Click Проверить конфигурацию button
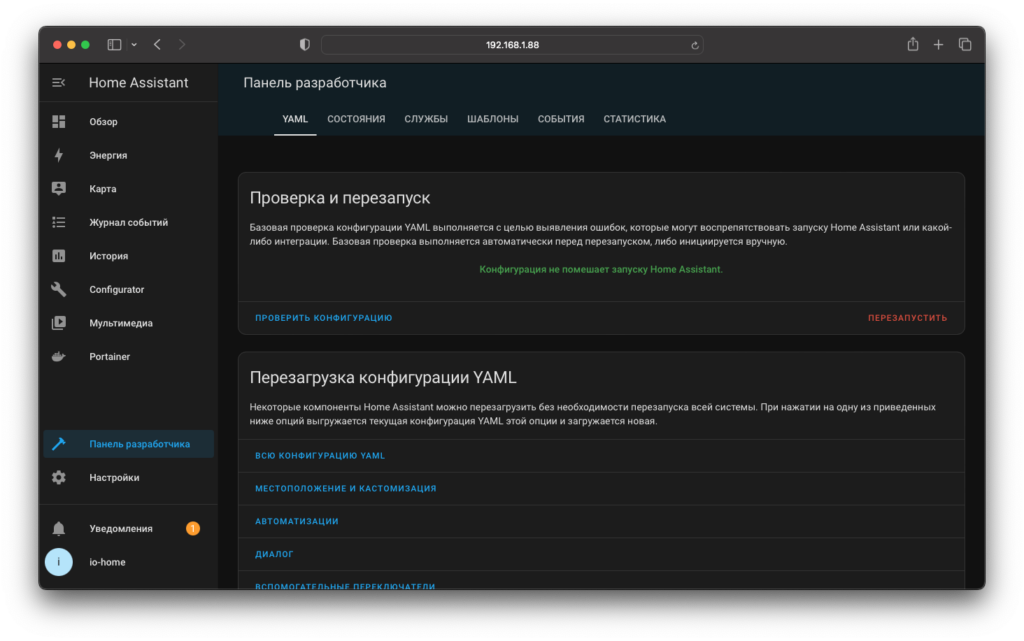The image size is (1024, 641). click(x=323, y=318)
